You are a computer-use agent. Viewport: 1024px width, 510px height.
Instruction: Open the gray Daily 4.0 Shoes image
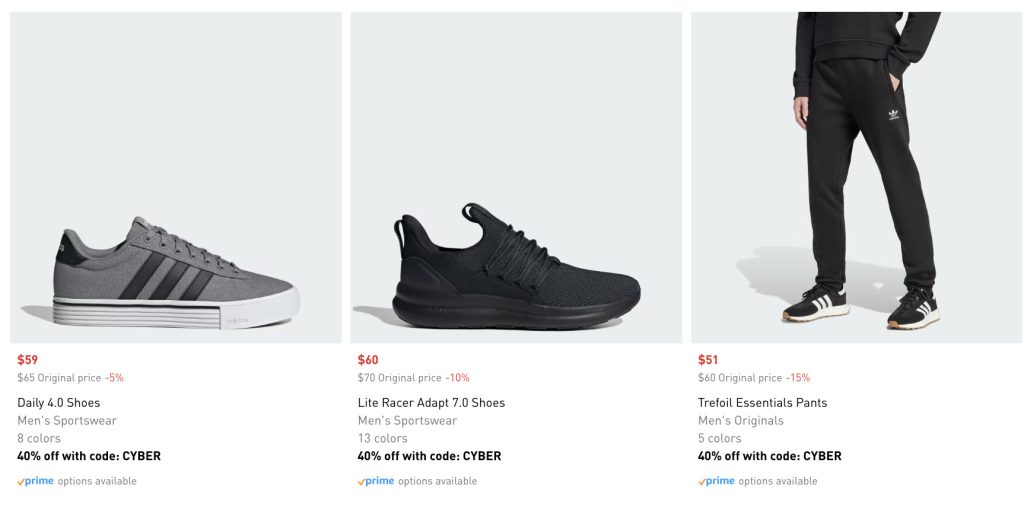click(x=176, y=178)
